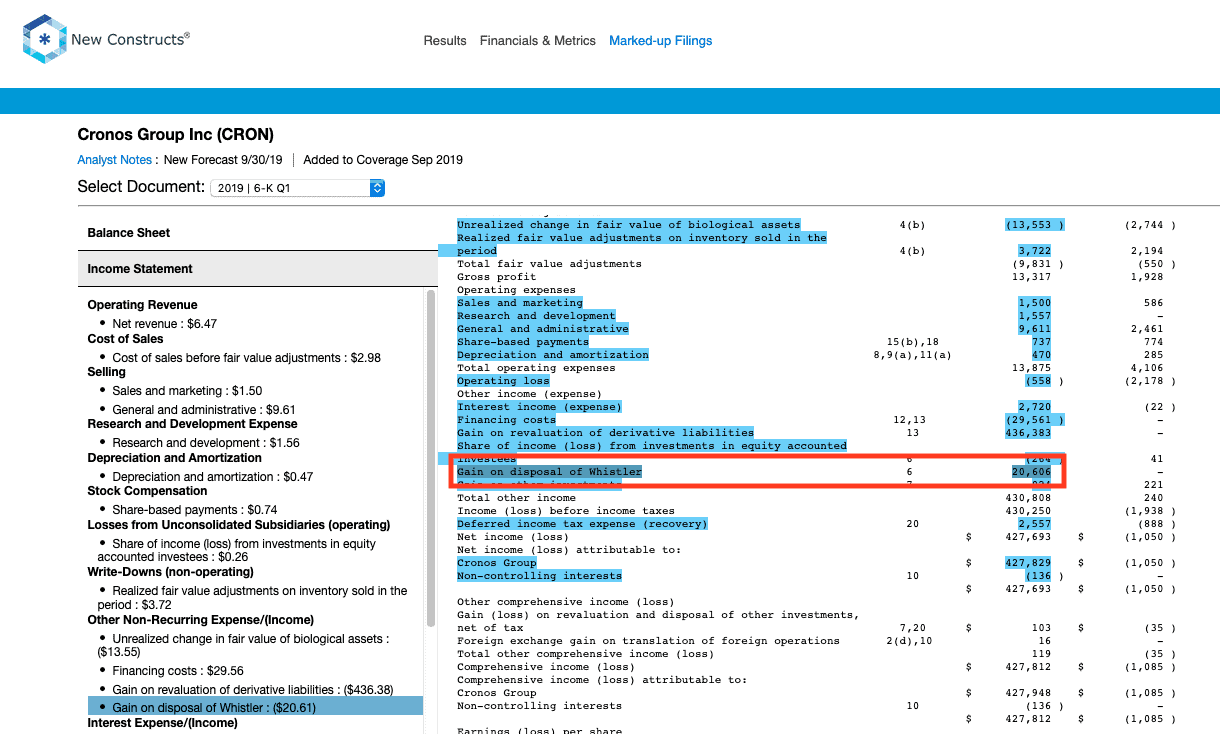
Task: Click the Stock Compensation heading
Action: point(147,491)
